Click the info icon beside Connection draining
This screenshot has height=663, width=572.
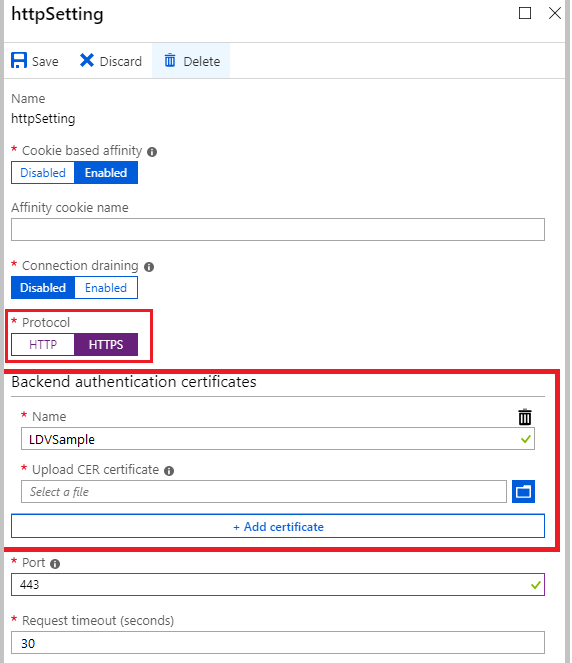coord(149,267)
